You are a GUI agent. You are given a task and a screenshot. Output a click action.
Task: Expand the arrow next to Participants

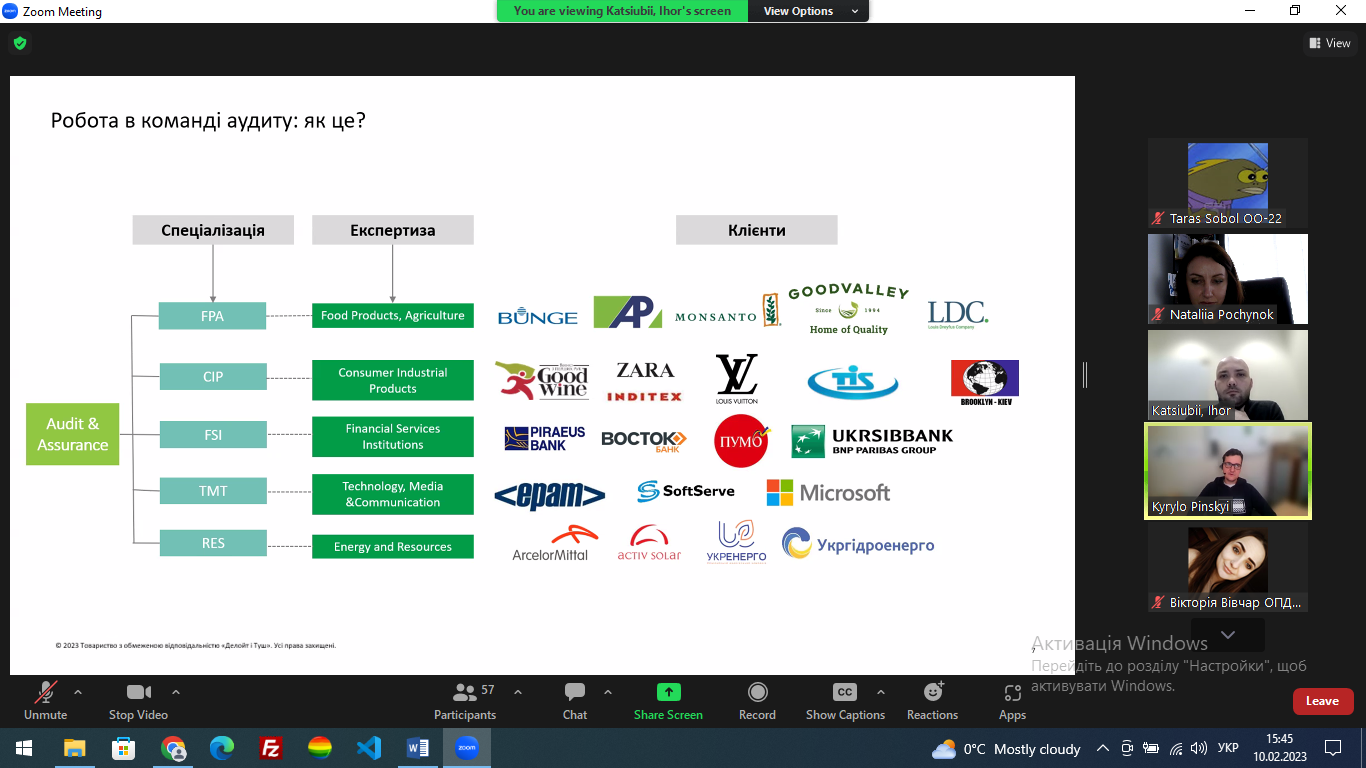[x=518, y=692]
